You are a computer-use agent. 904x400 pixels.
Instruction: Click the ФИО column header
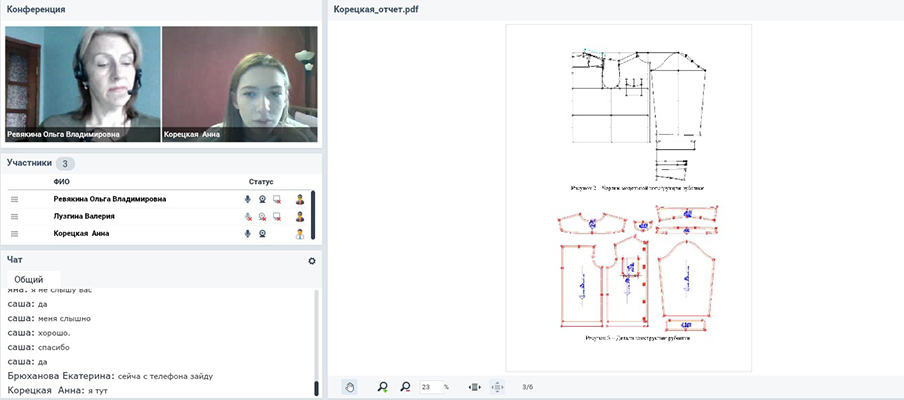point(62,182)
